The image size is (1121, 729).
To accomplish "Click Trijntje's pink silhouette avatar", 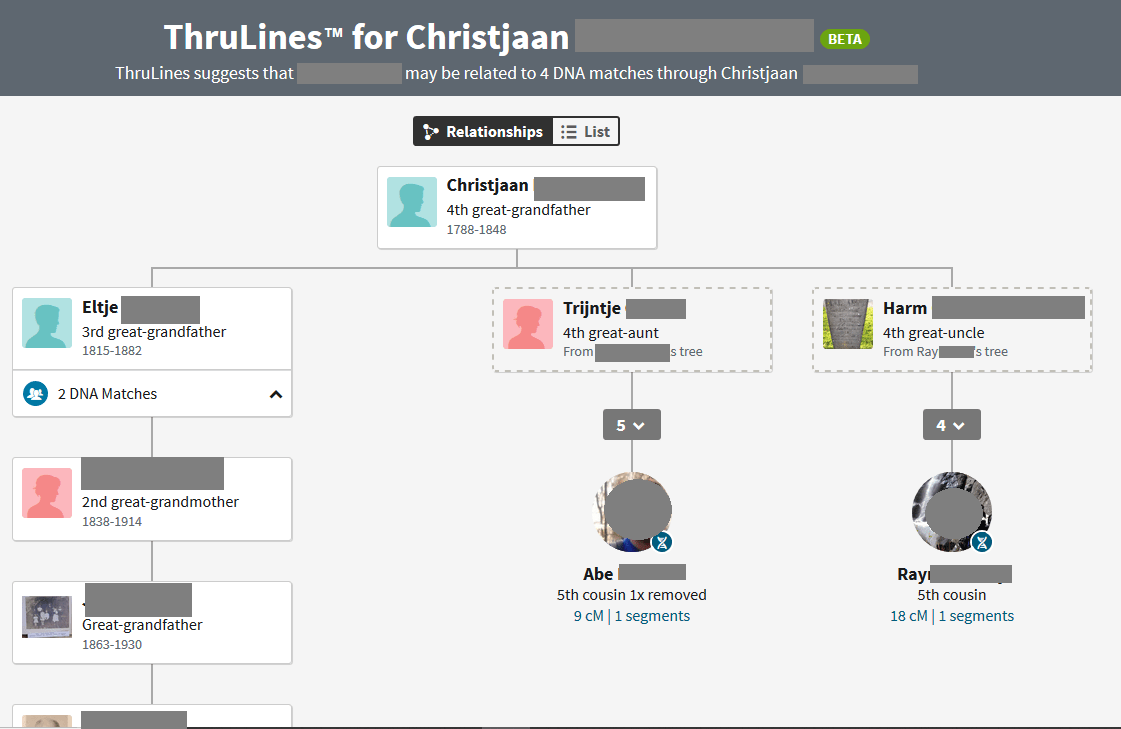I will (x=528, y=324).
